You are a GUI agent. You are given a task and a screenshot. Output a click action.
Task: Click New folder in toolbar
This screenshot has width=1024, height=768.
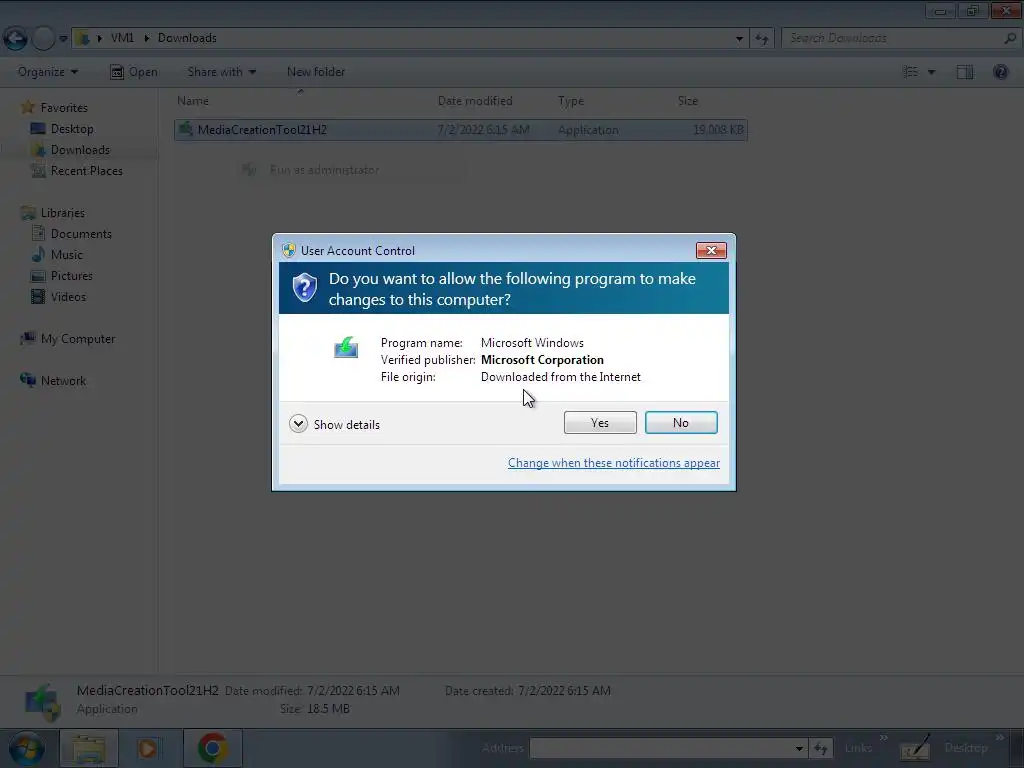[315, 72]
